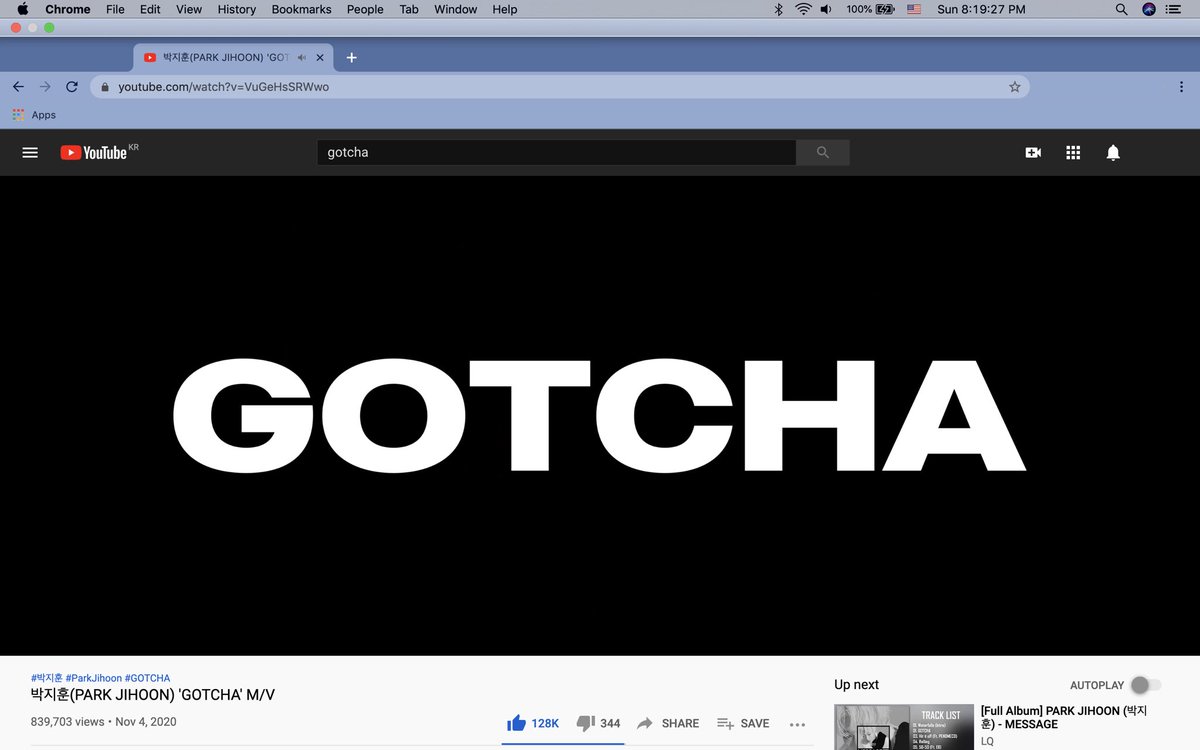Toggle the AUTOPLAY switch
Image resolution: width=1200 pixels, height=750 pixels.
tap(1146, 685)
